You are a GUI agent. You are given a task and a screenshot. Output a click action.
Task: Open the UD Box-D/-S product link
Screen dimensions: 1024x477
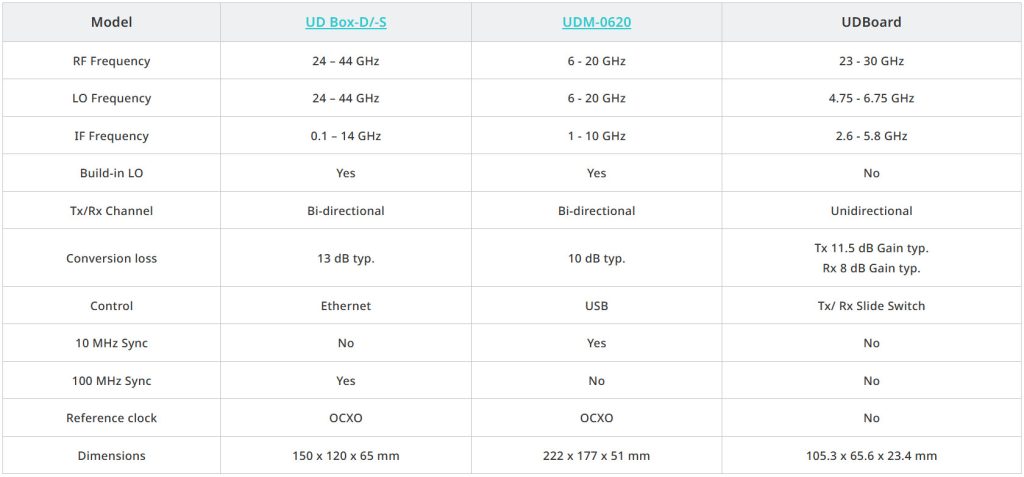click(345, 22)
